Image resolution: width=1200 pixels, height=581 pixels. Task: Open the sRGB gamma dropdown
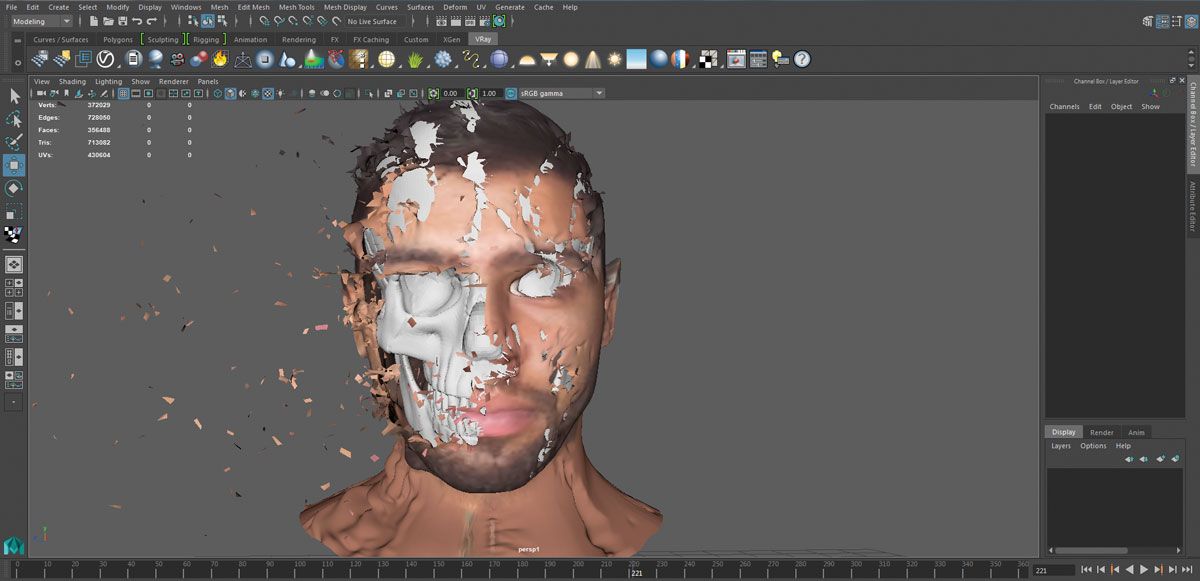[560, 92]
